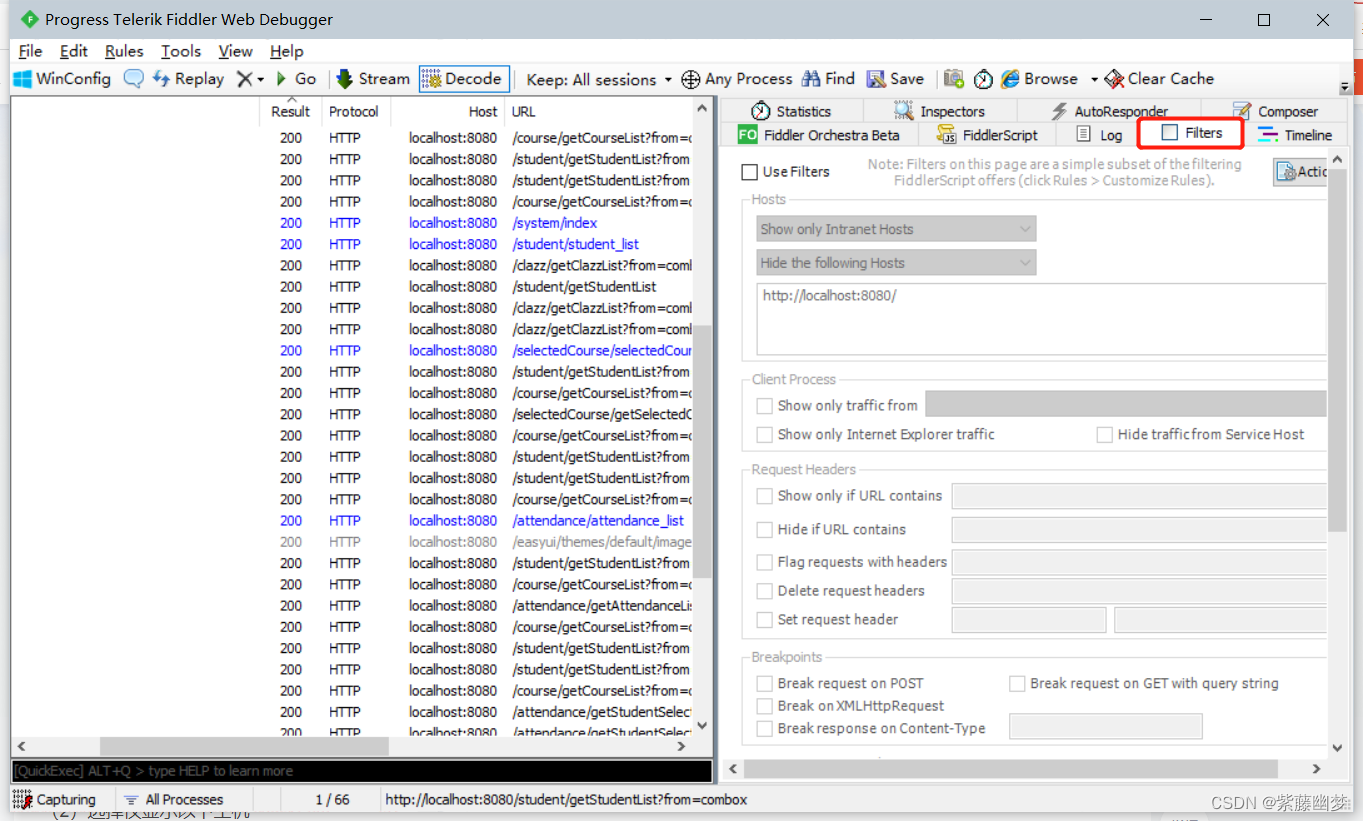The width and height of the screenshot is (1363, 821).
Task: Toggle Stream mode in toolbar
Action: pyautogui.click(x=373, y=79)
